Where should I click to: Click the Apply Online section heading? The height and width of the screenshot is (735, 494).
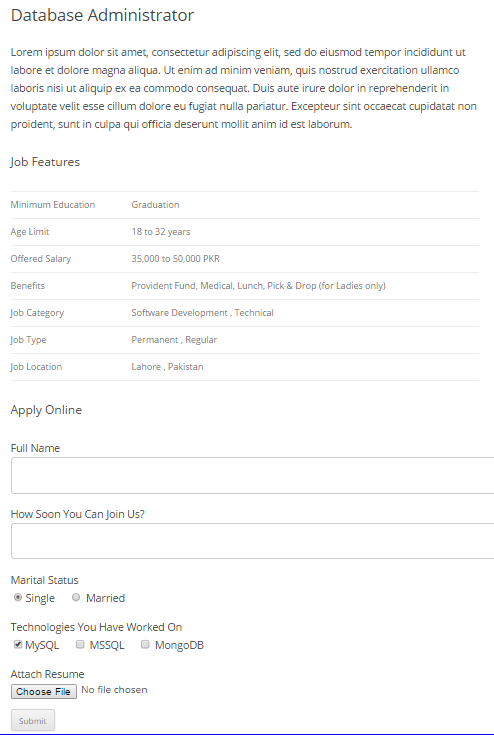[x=46, y=410]
